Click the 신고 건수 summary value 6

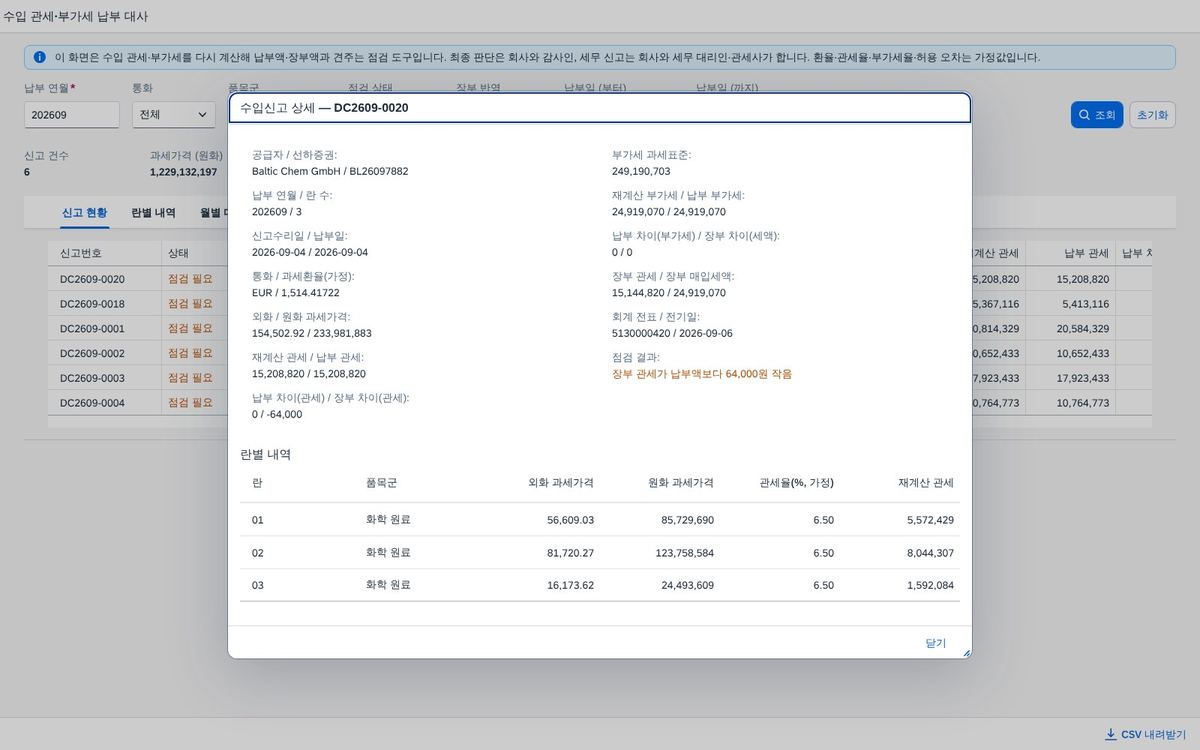[27, 172]
